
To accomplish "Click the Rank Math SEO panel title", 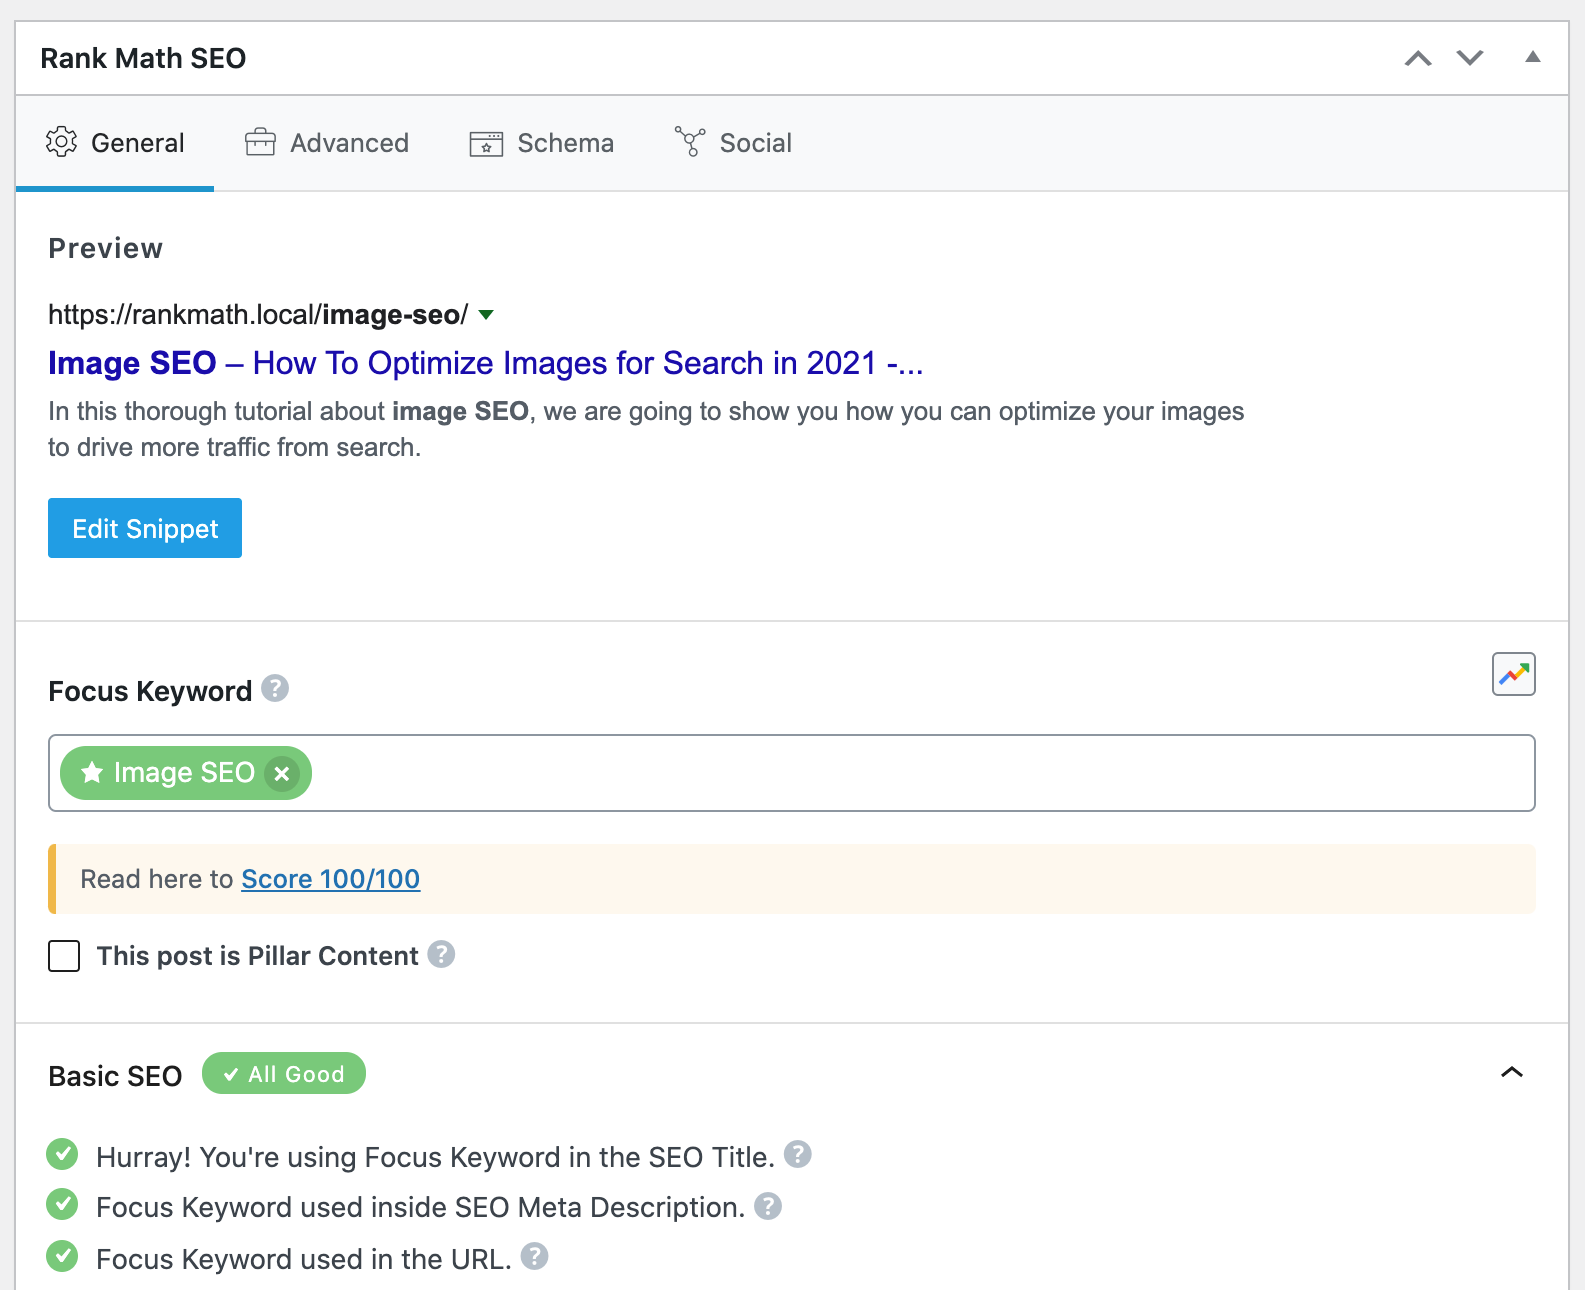I will [x=143, y=58].
